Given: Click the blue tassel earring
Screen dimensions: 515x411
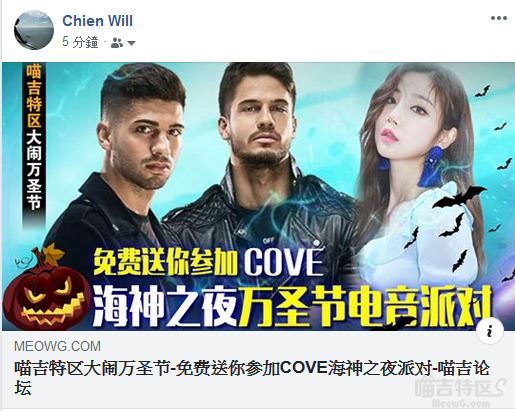Looking at the screenshot, I should (x=430, y=166).
